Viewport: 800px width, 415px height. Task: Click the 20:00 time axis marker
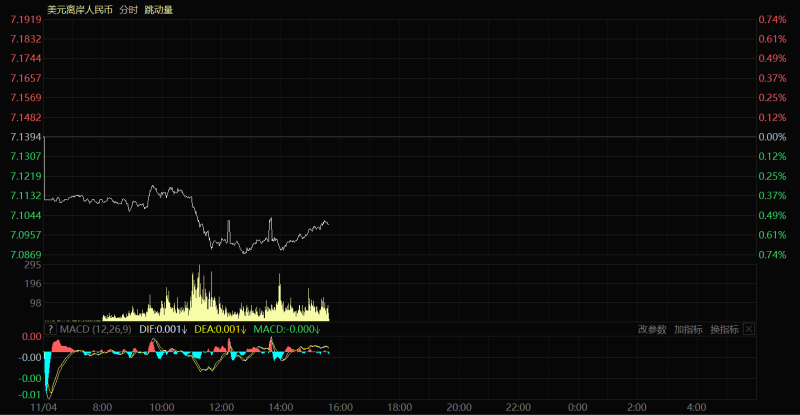tap(459, 407)
